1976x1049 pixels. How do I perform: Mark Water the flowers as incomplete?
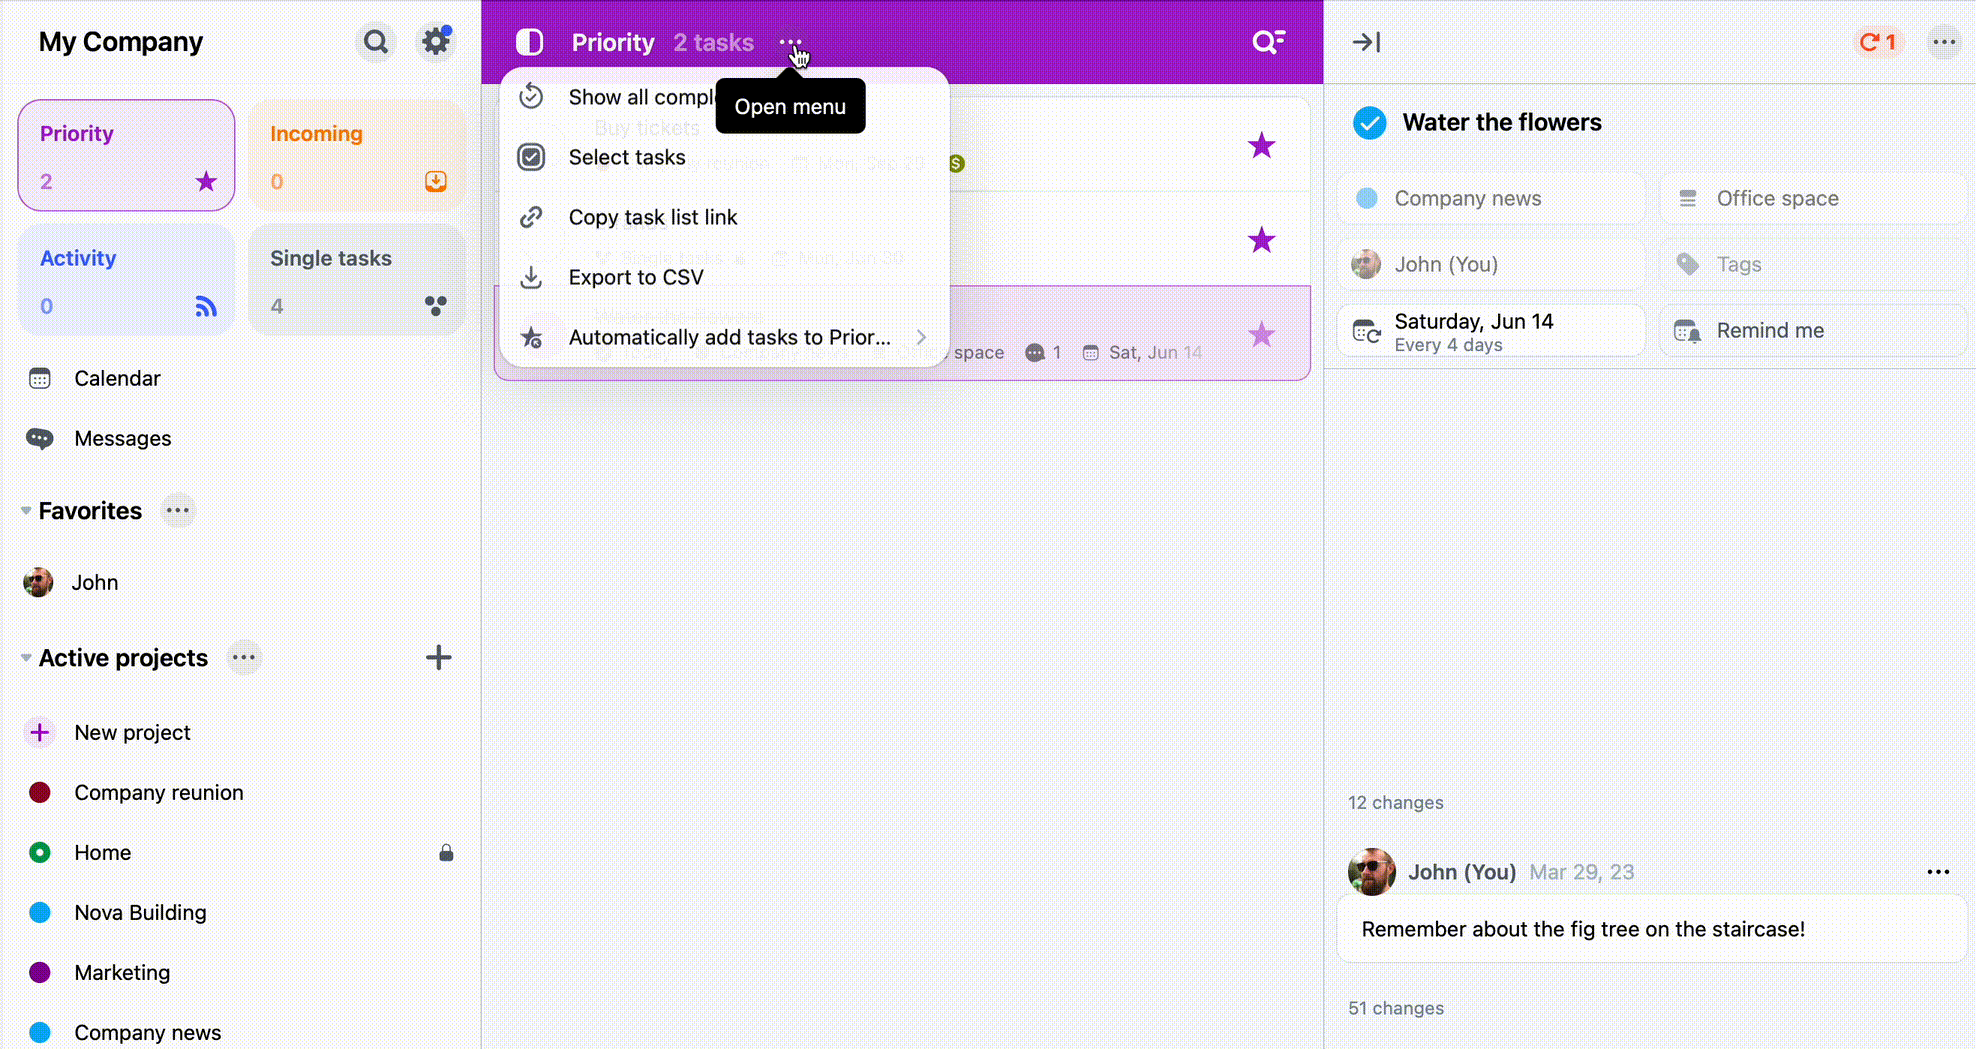point(1370,122)
